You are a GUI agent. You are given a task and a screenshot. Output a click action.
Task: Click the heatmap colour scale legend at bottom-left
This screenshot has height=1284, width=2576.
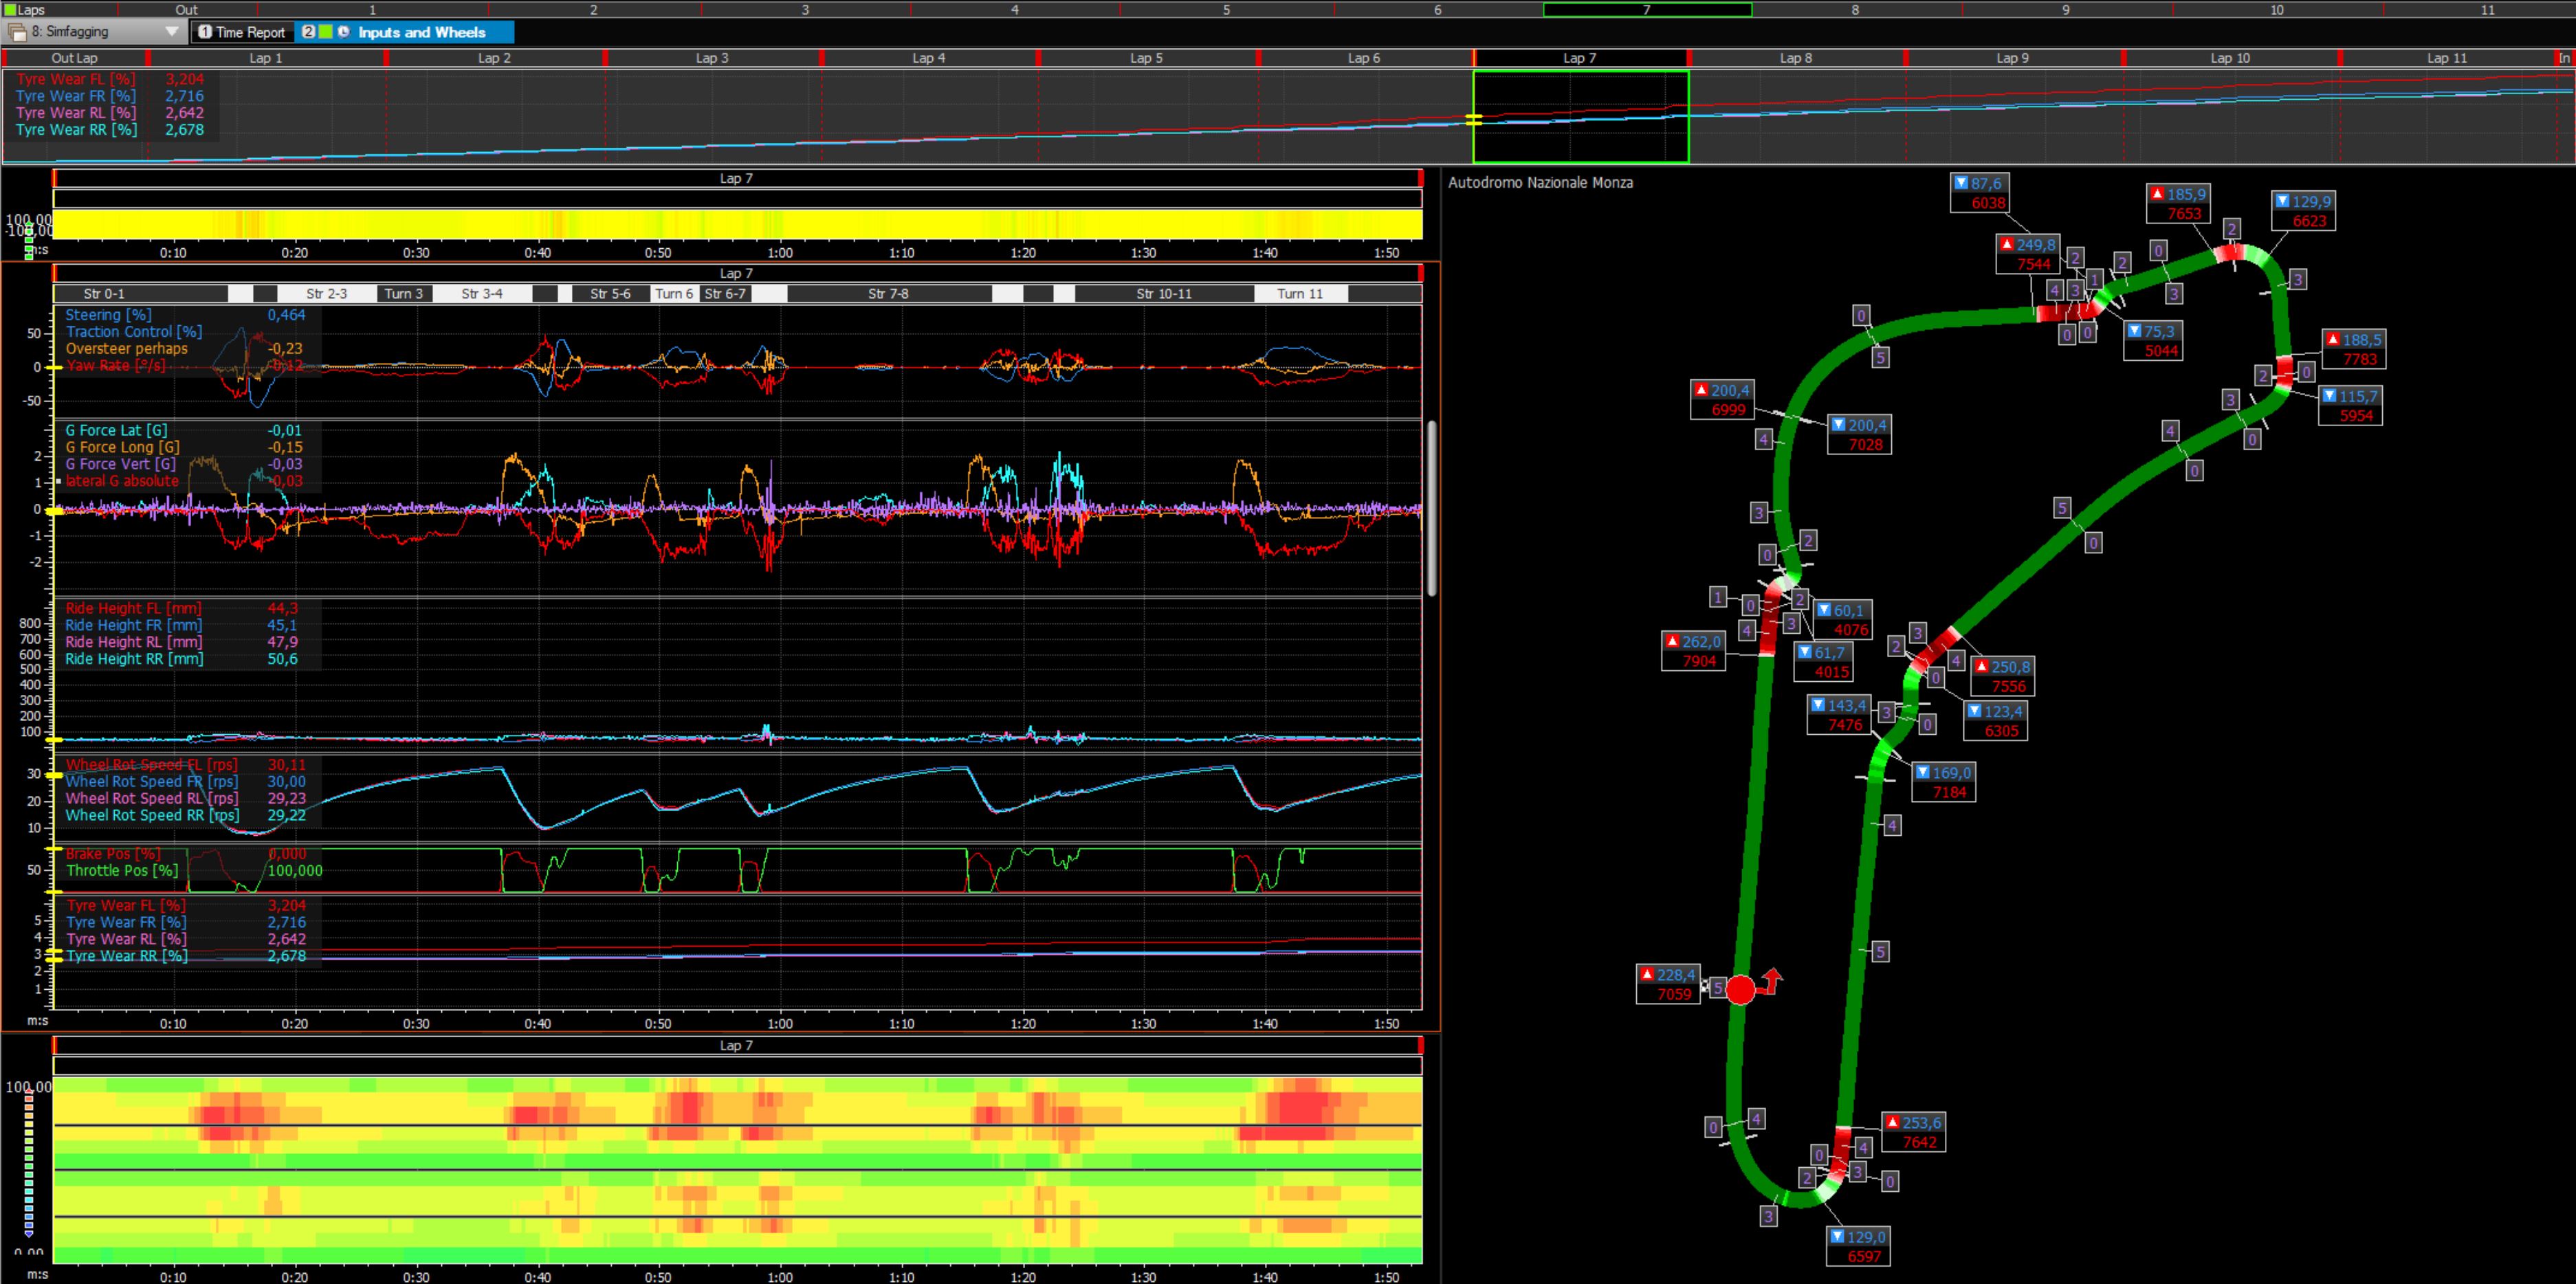tap(29, 1165)
